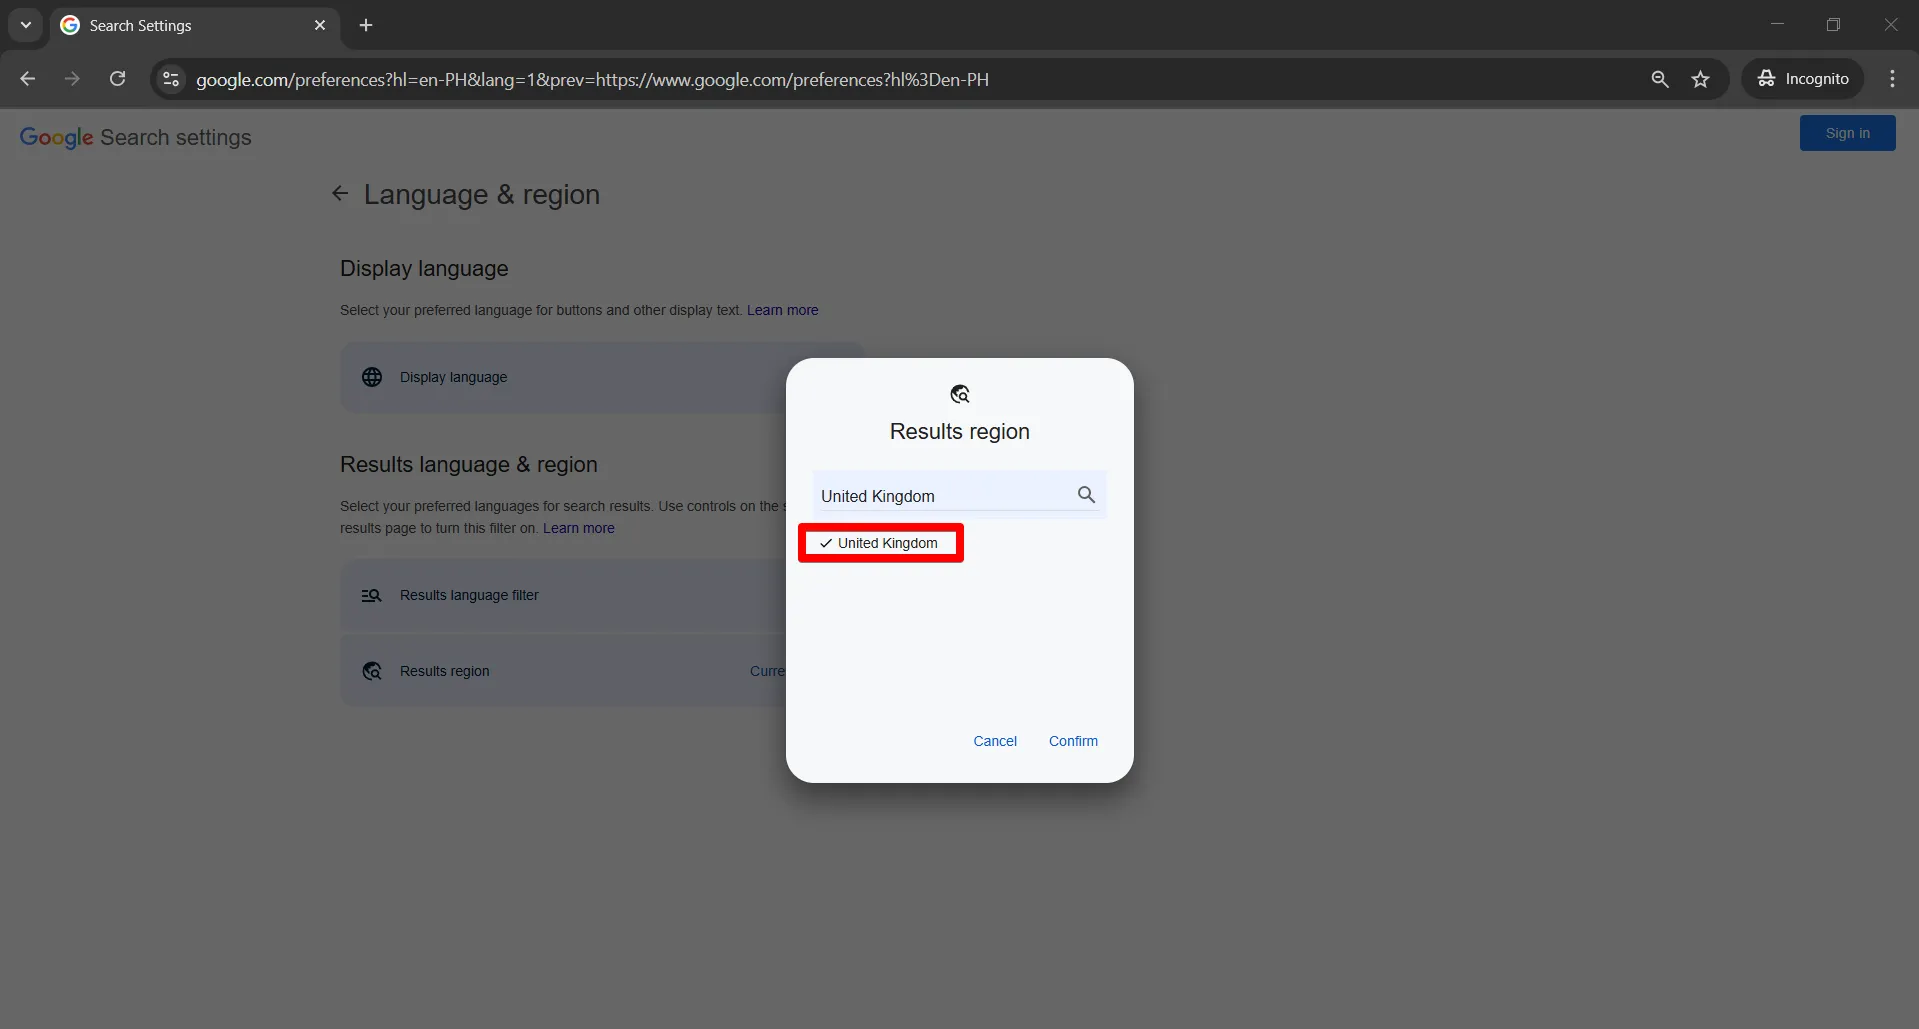Cancel the Results region dialog
The image size is (1919, 1029).
(994, 741)
